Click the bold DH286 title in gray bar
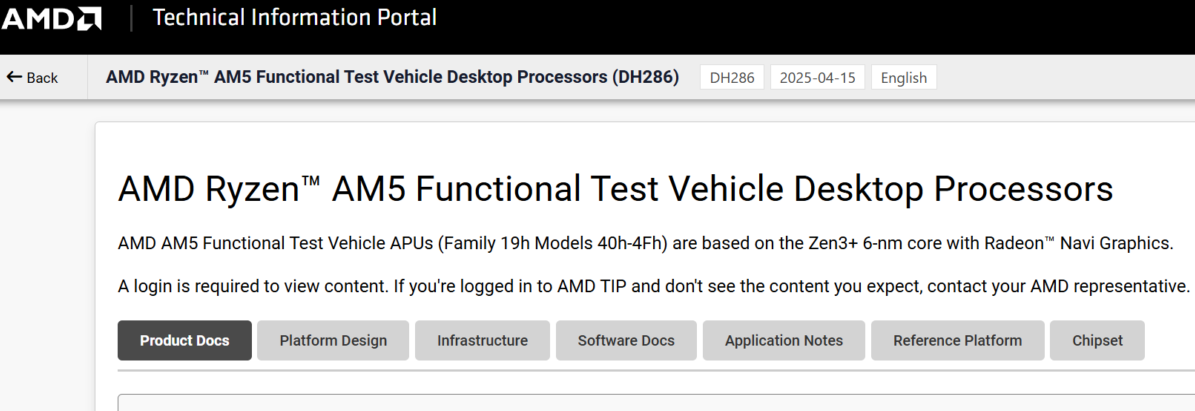The height and width of the screenshot is (411, 1195). click(392, 78)
